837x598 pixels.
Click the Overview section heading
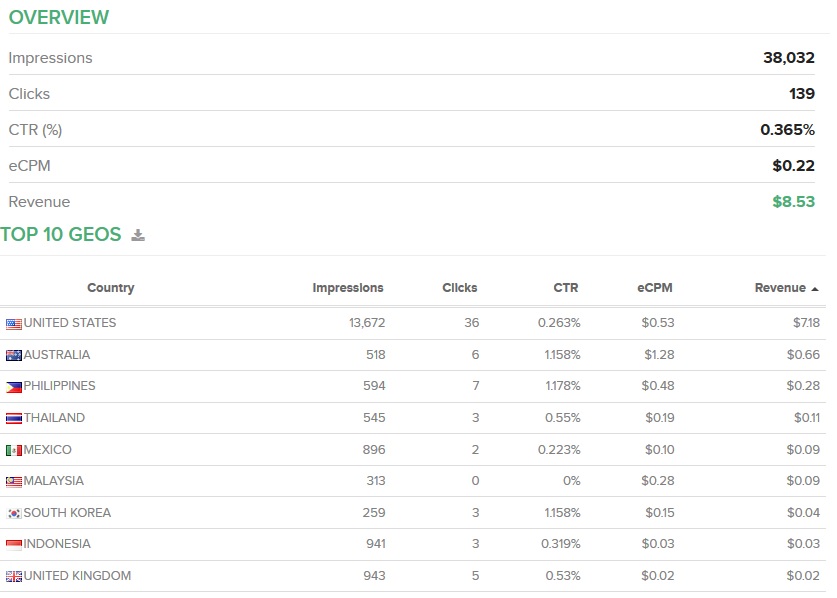pyautogui.click(x=59, y=18)
